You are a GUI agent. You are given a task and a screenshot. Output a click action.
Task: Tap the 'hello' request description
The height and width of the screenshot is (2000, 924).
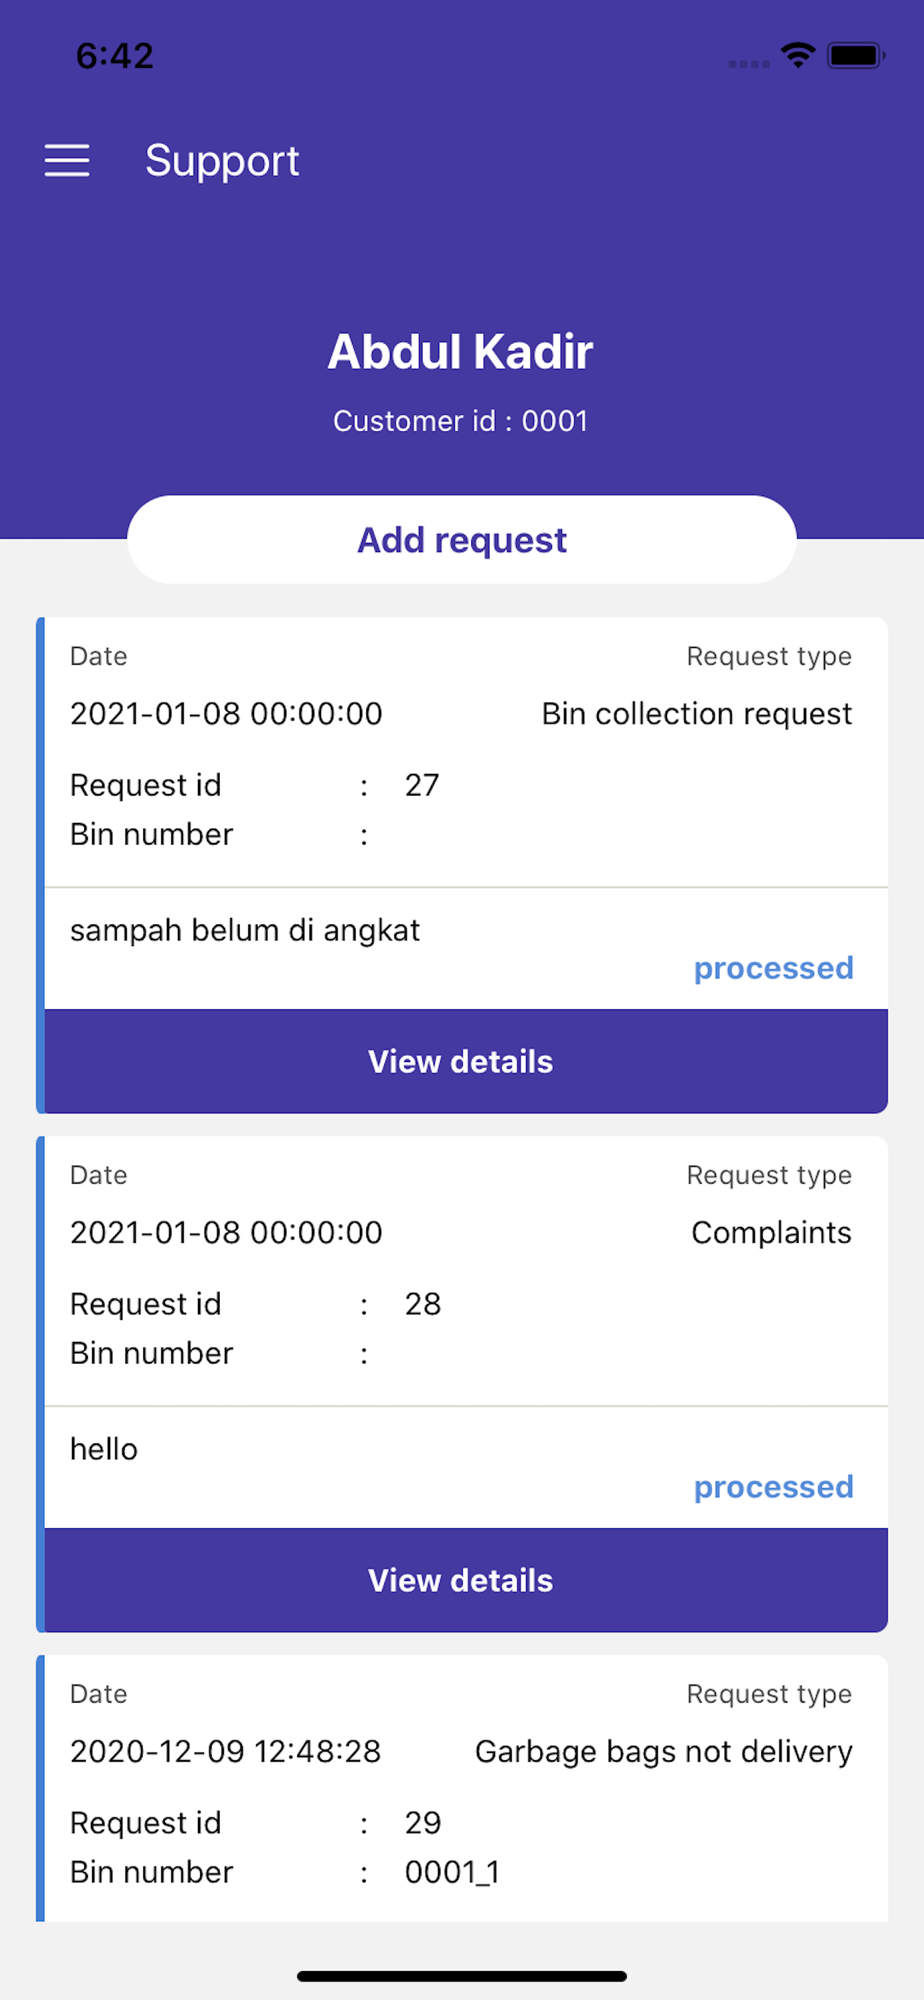pos(104,1449)
